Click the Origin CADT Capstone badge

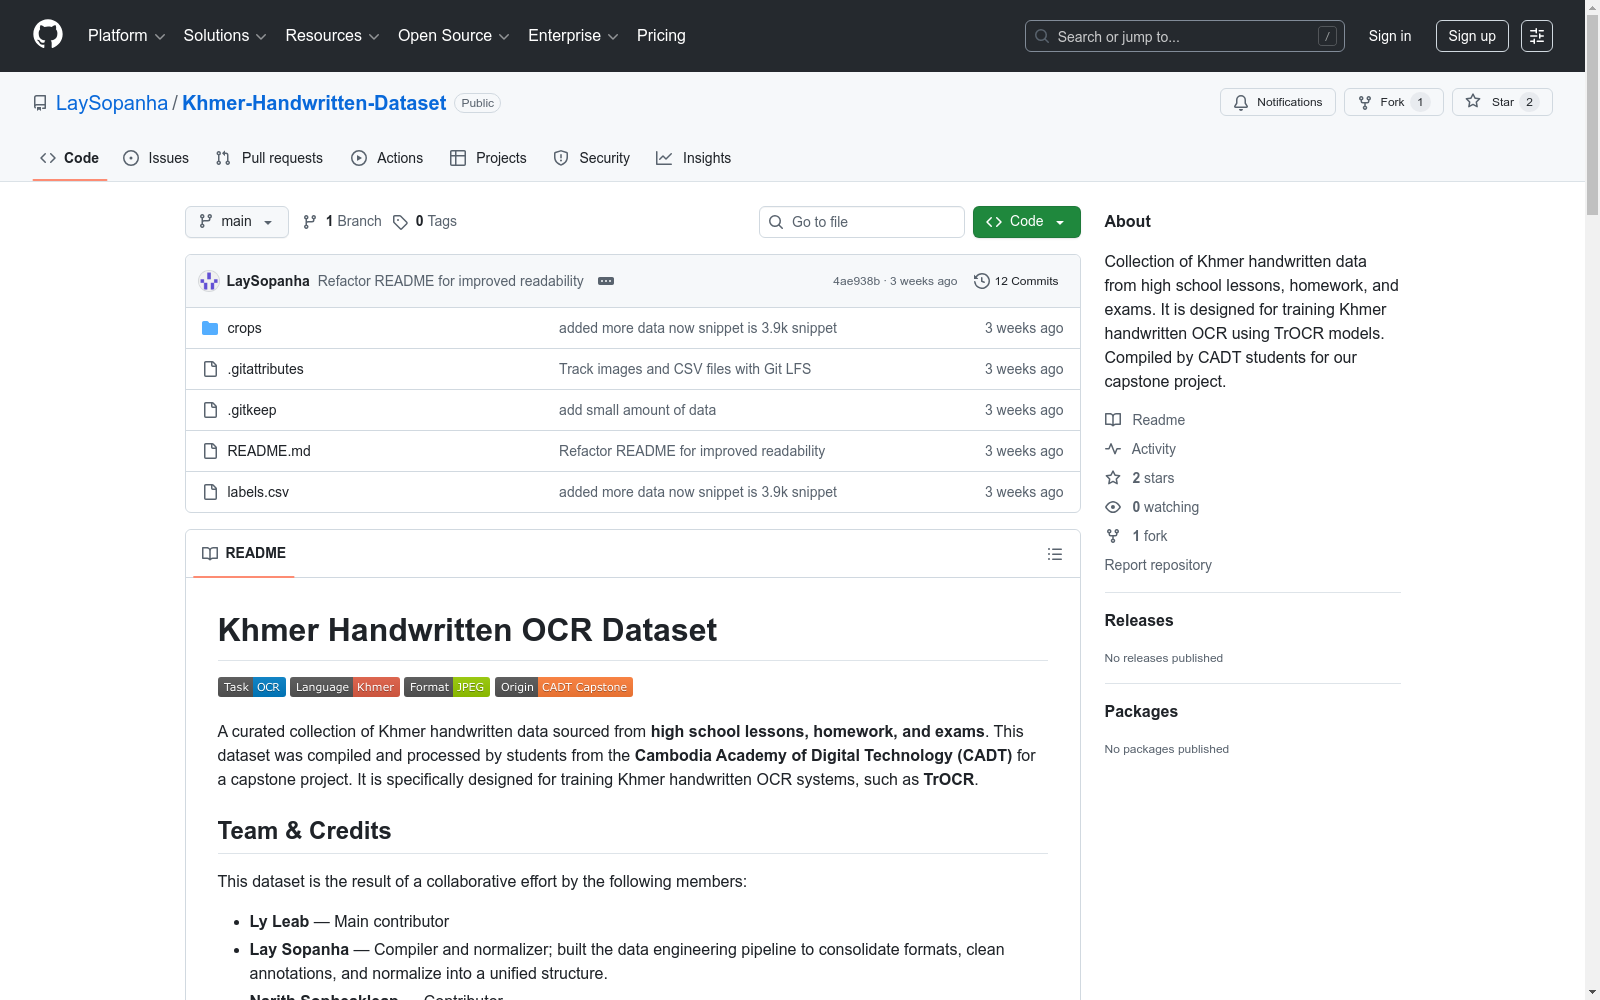[564, 687]
